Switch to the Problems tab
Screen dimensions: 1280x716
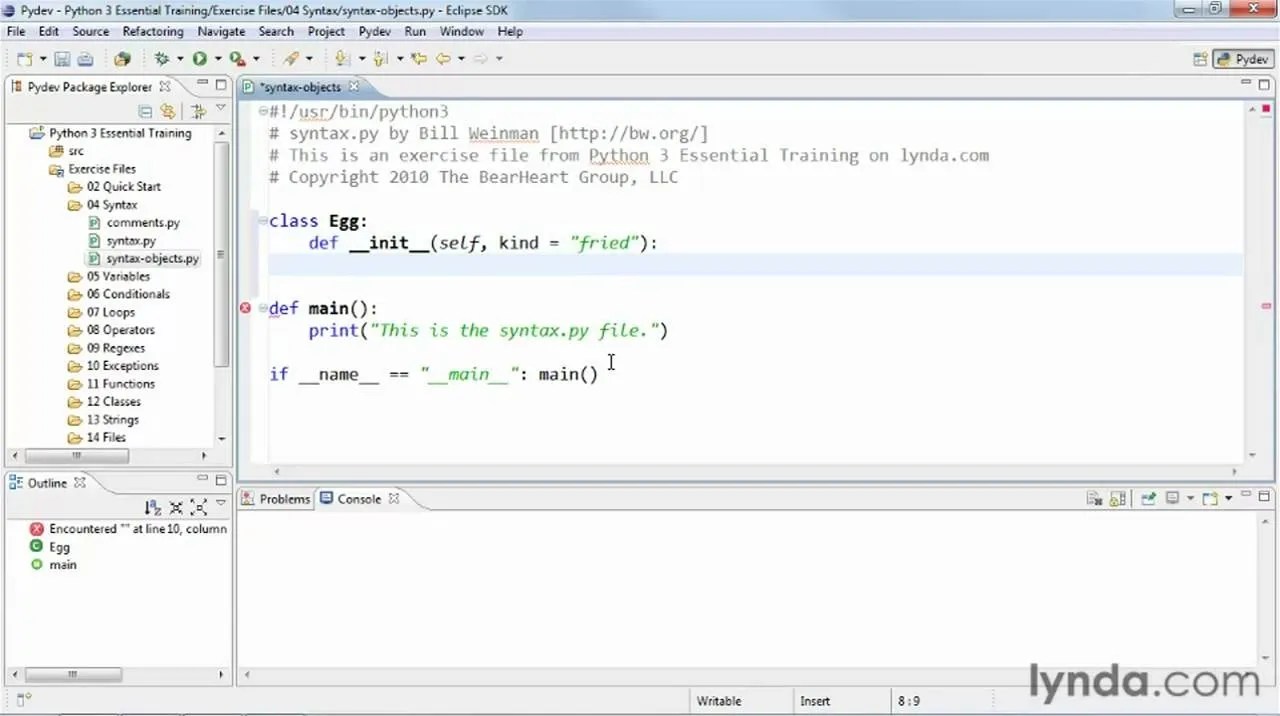pyautogui.click(x=284, y=498)
